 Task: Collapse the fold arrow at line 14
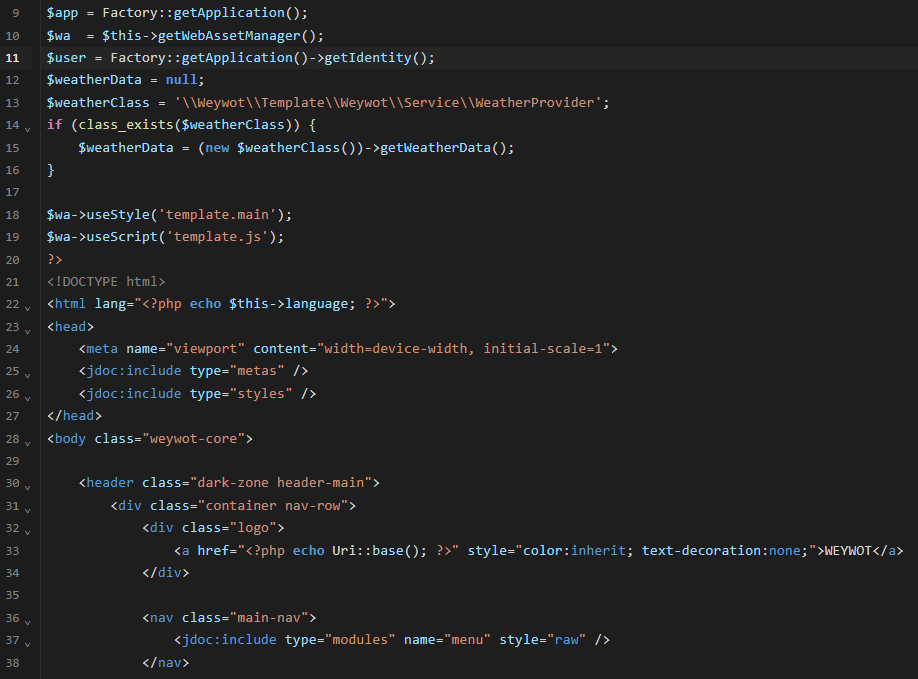coord(27,126)
